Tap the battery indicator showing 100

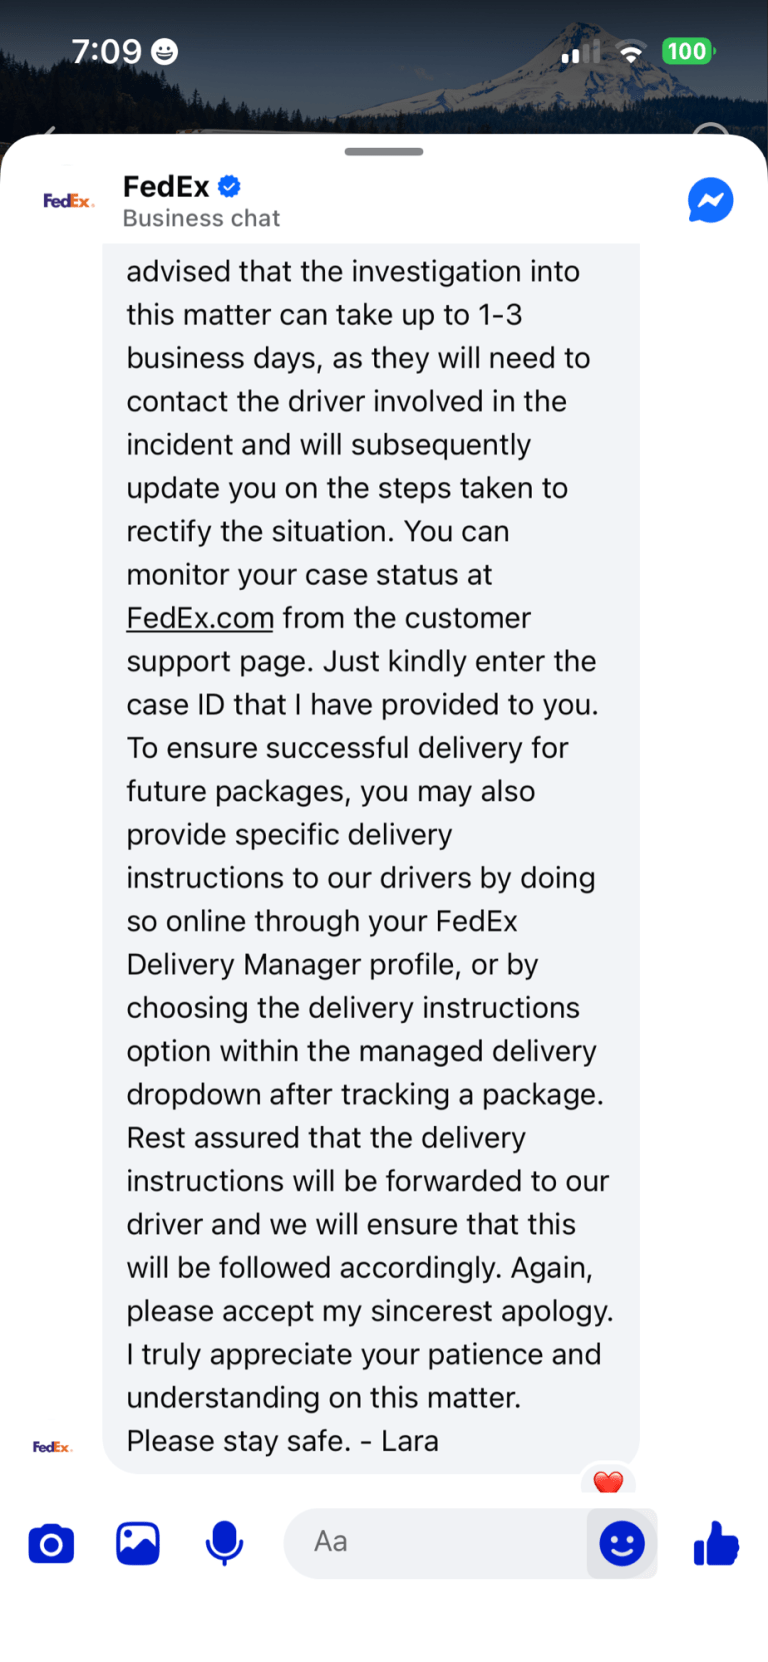point(687,50)
